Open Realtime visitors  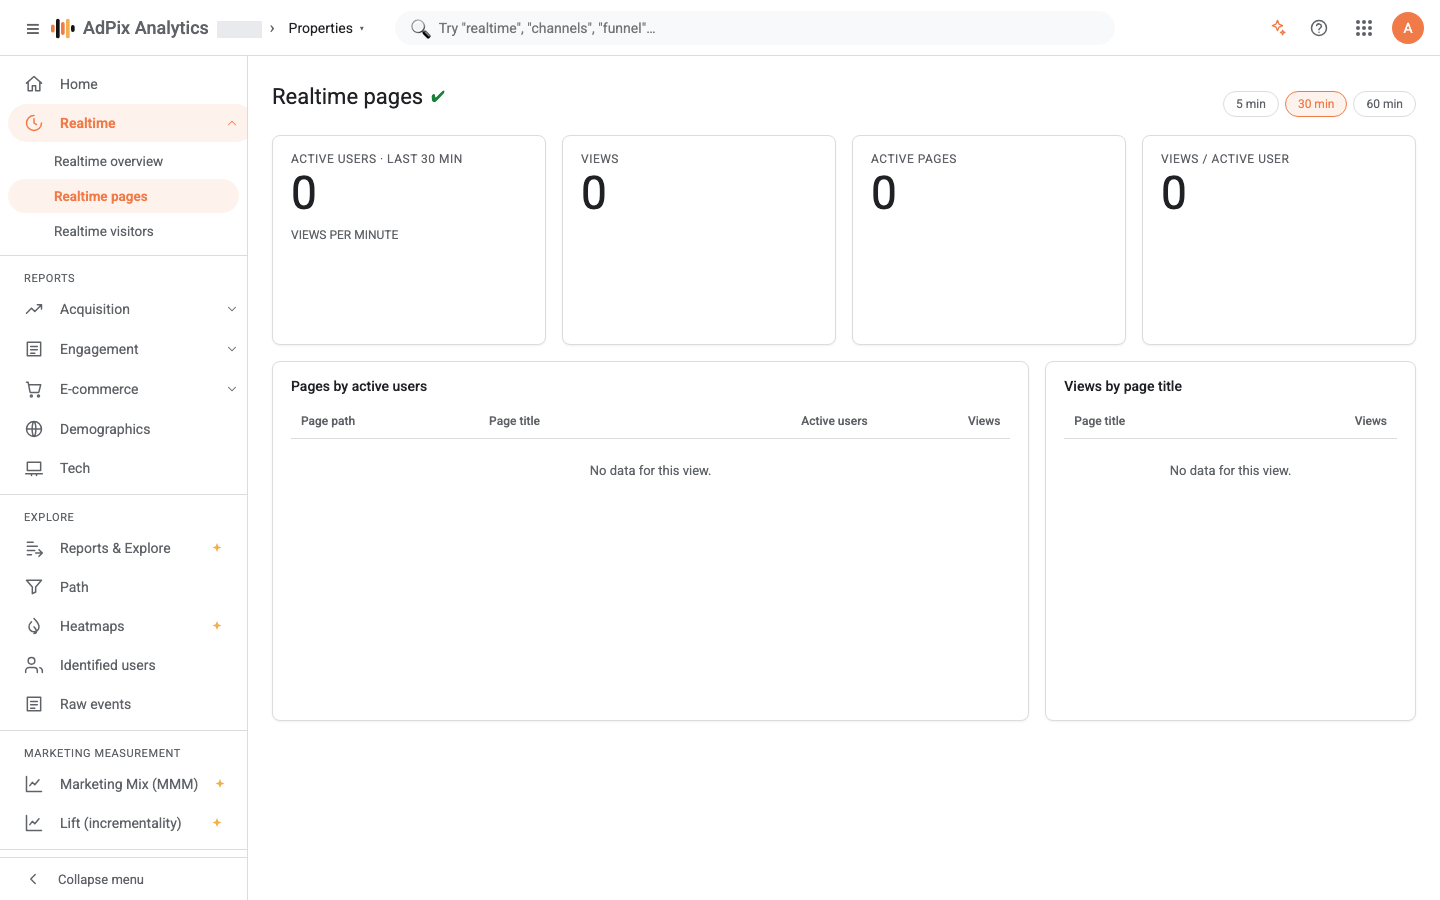(x=124, y=231)
